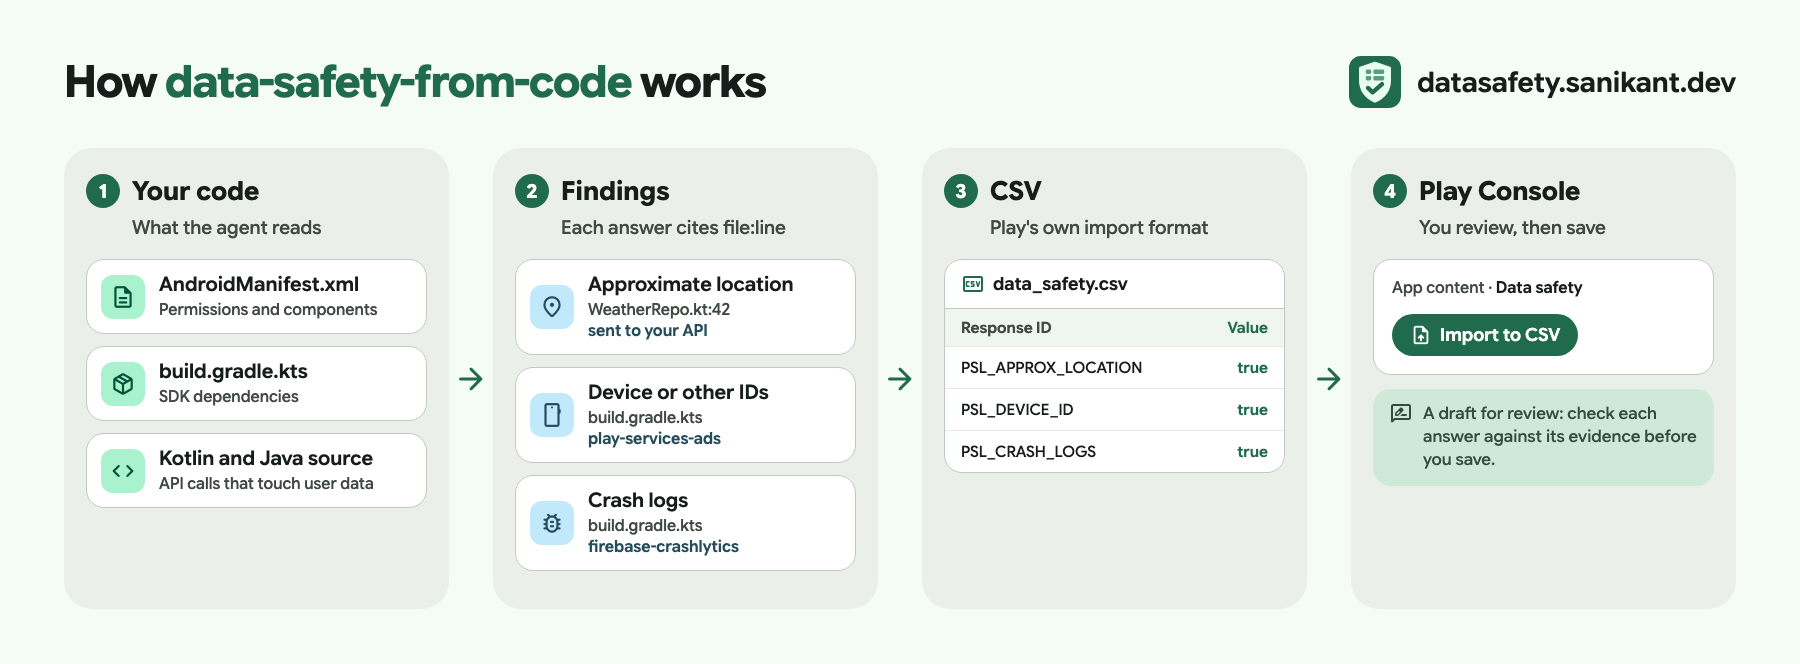Click 'SDK dependencies' text
Viewport: 1800px width, 664px height.
[229, 397]
